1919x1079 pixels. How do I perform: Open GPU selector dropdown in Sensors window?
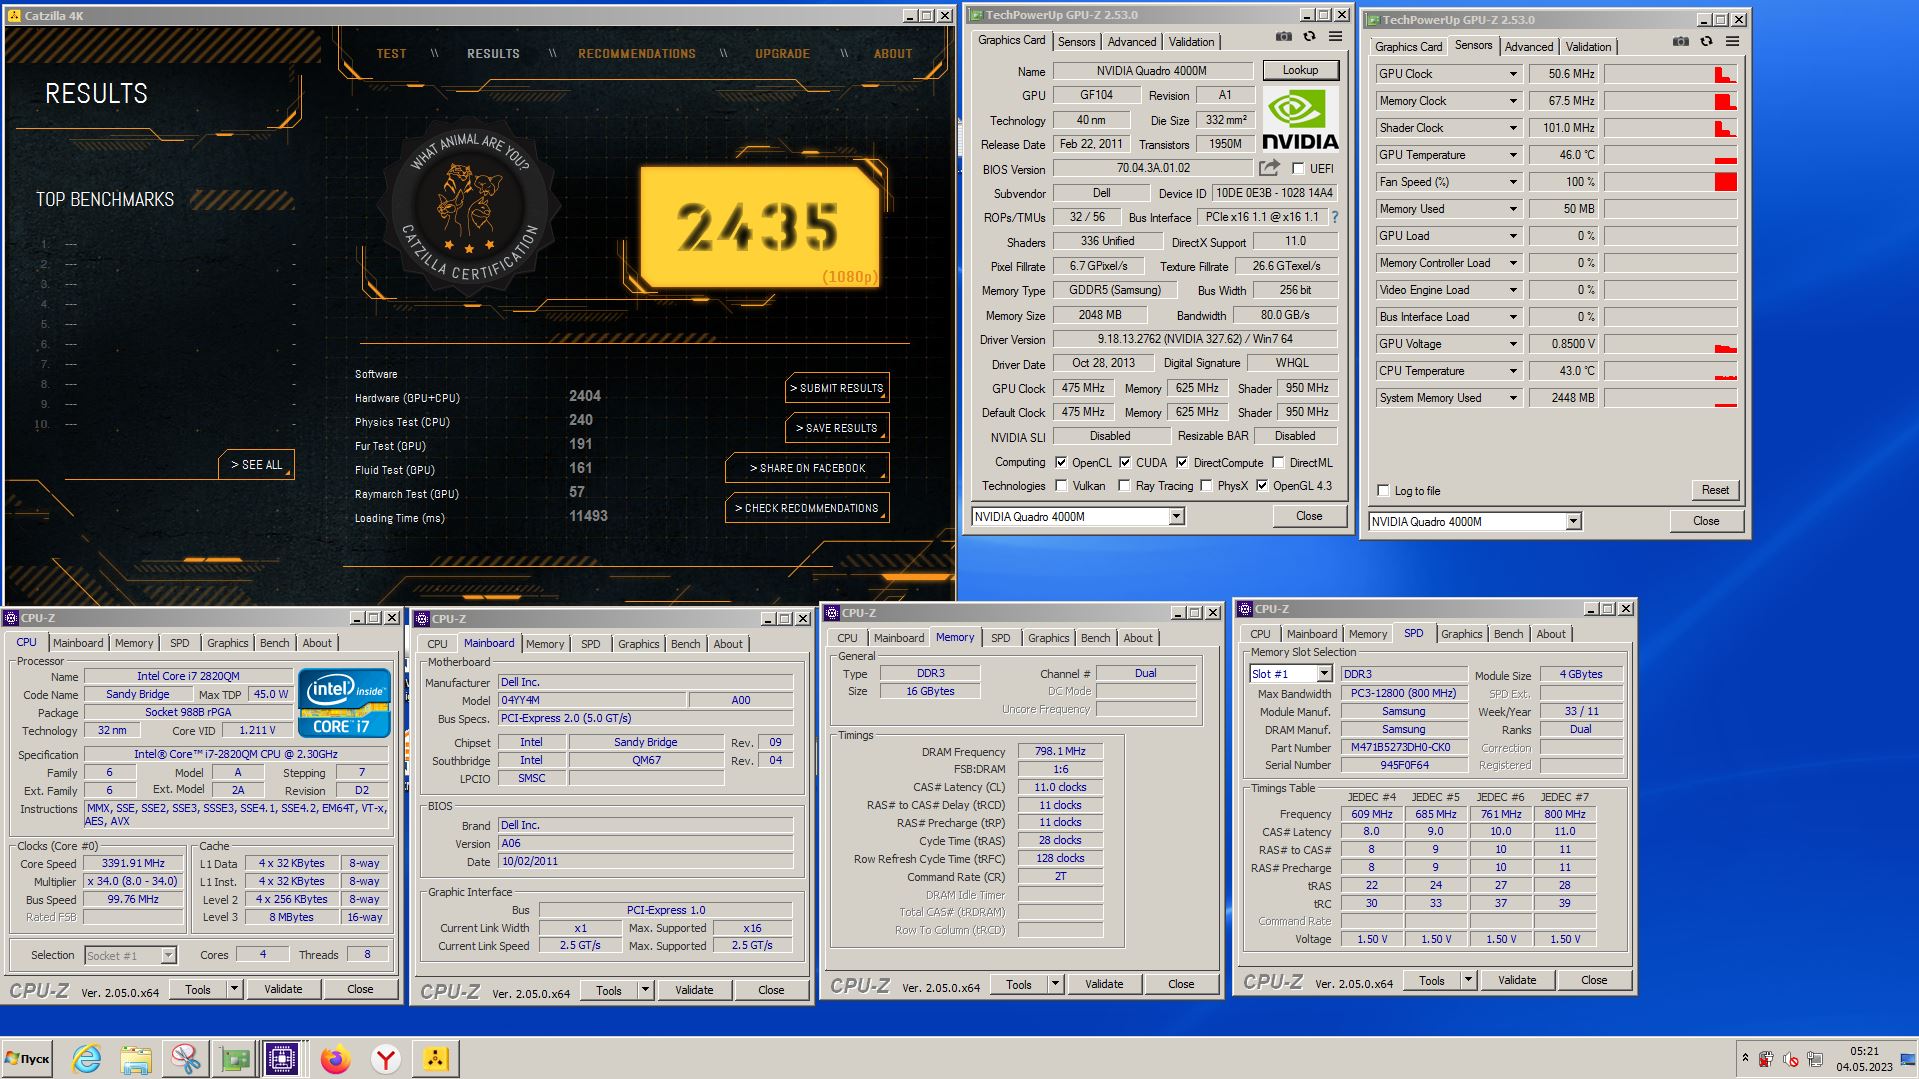(1573, 522)
